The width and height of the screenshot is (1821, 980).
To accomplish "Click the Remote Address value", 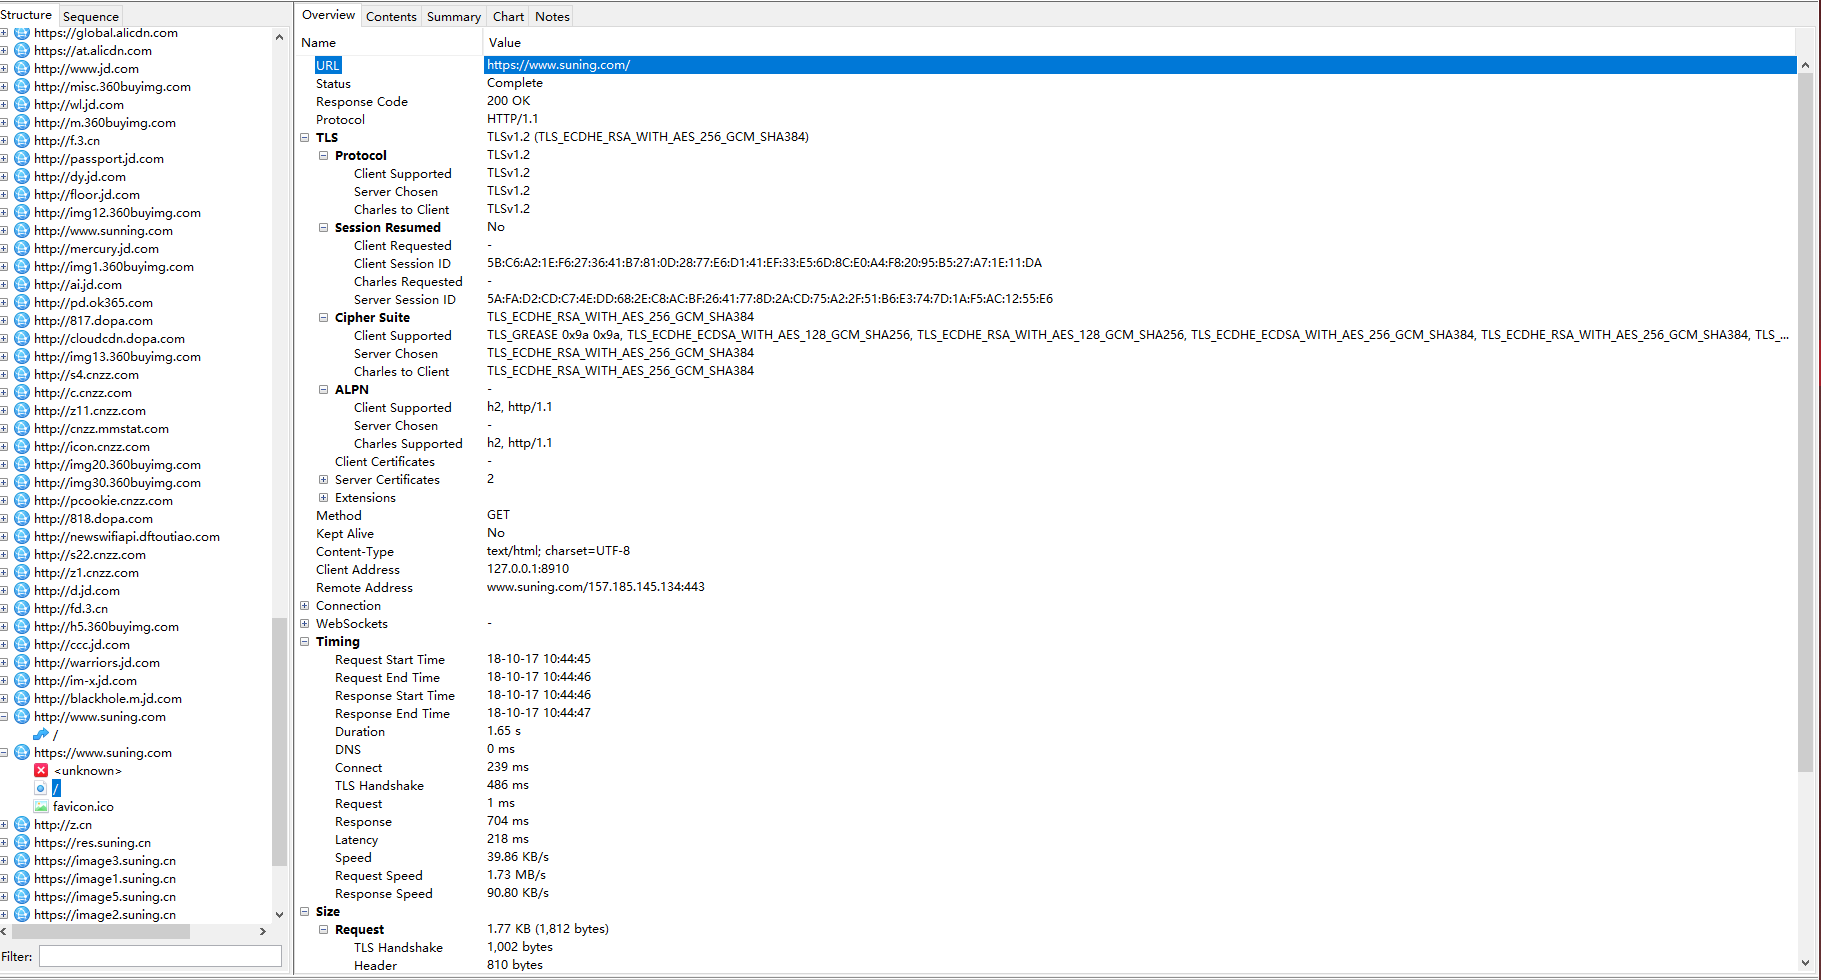I will [595, 587].
